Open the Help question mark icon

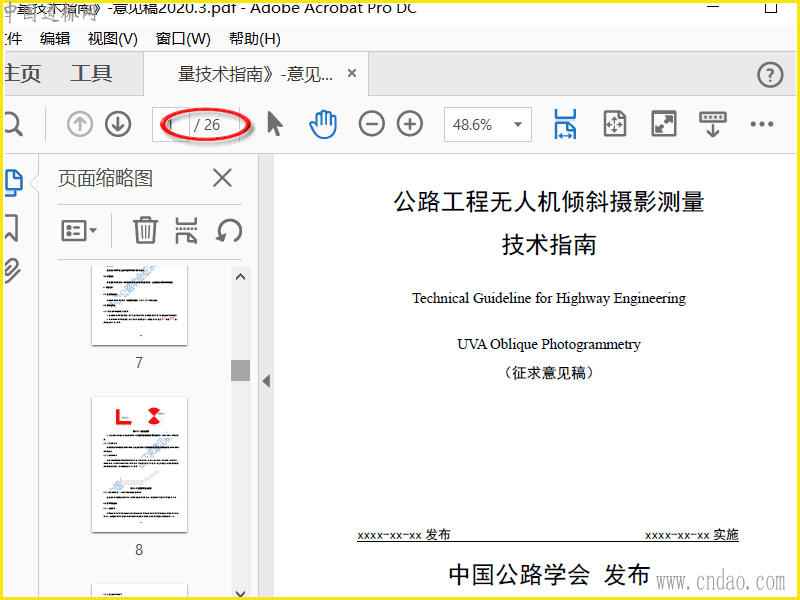pyautogui.click(x=770, y=75)
